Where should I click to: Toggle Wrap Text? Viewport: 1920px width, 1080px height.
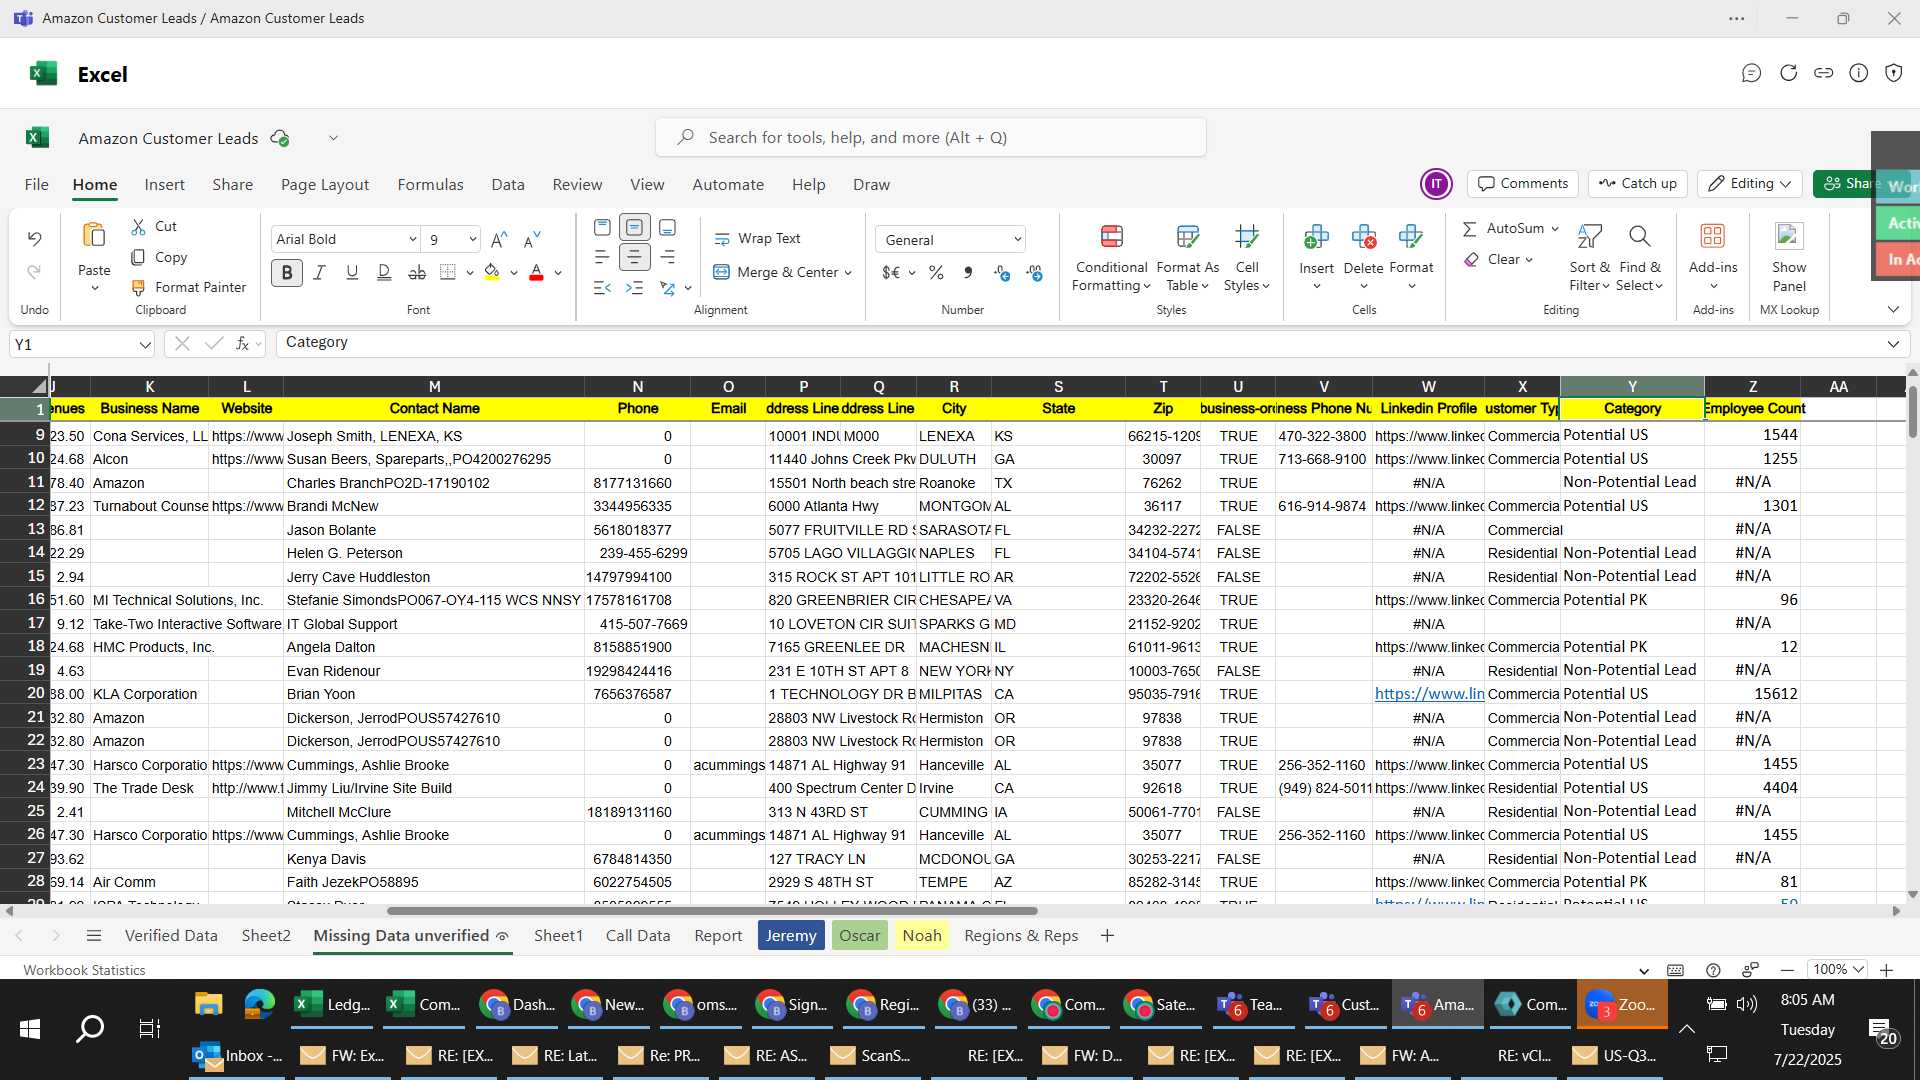pyautogui.click(x=757, y=238)
